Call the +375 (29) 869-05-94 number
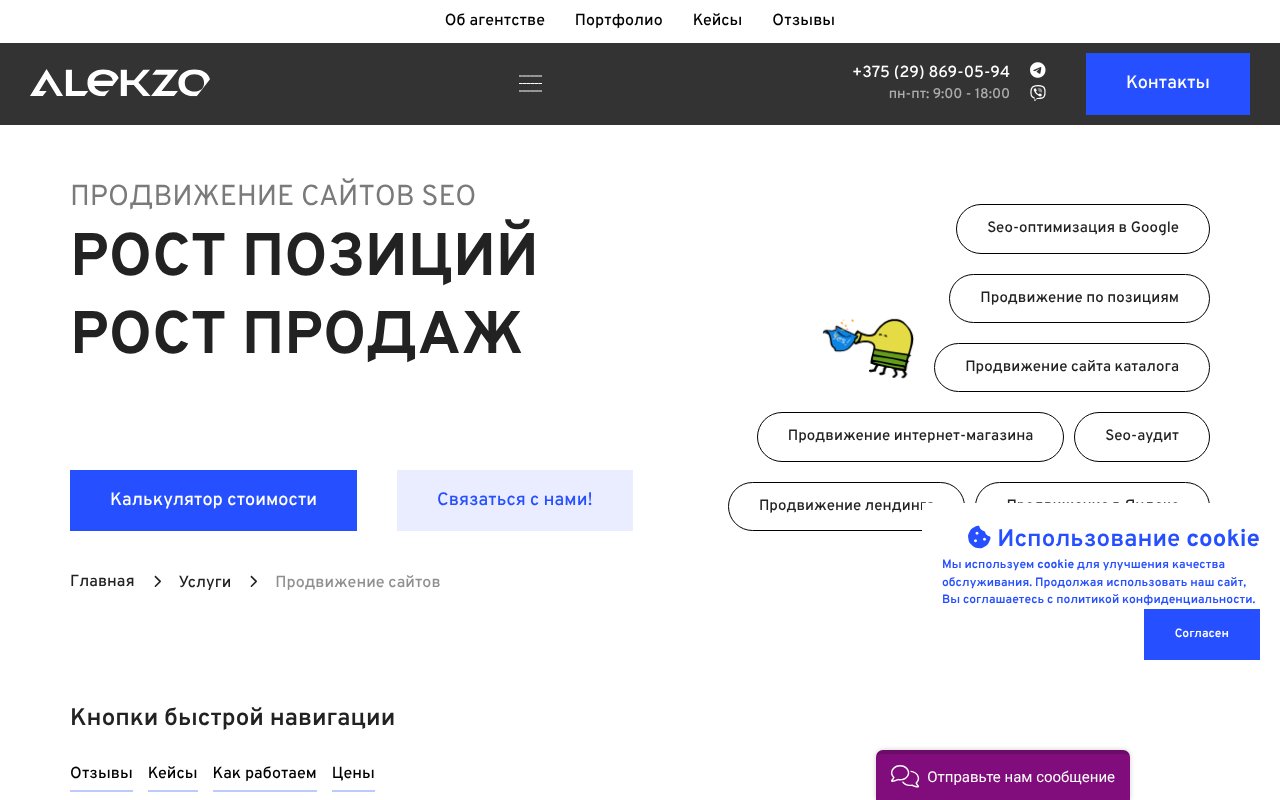 [930, 72]
